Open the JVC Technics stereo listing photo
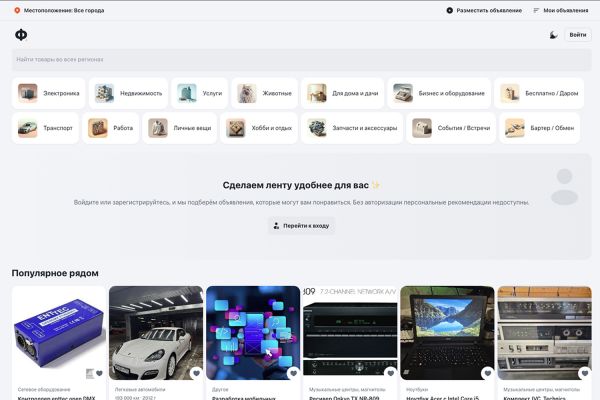This screenshot has width=600, height=400. point(545,333)
